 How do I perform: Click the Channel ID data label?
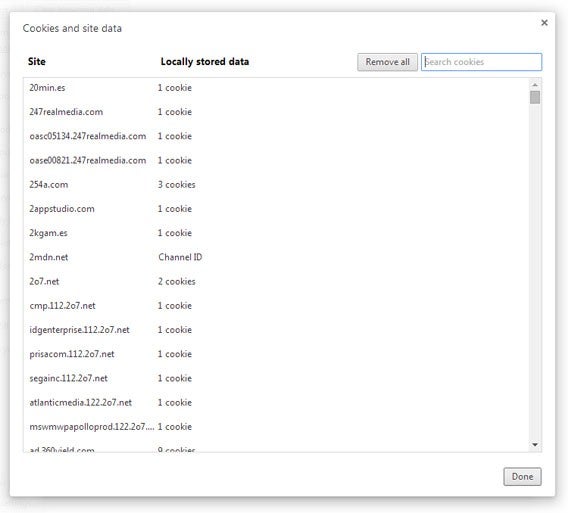coord(180,257)
